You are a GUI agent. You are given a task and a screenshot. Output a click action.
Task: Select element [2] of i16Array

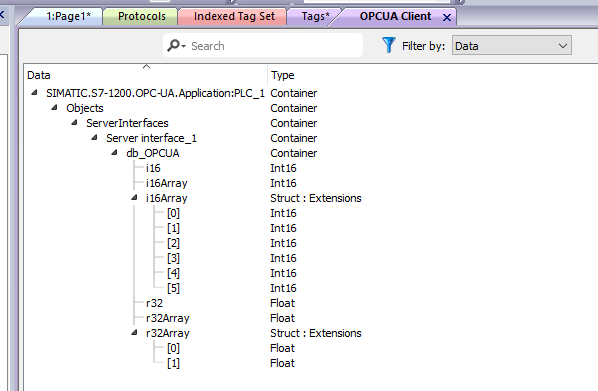pos(173,243)
